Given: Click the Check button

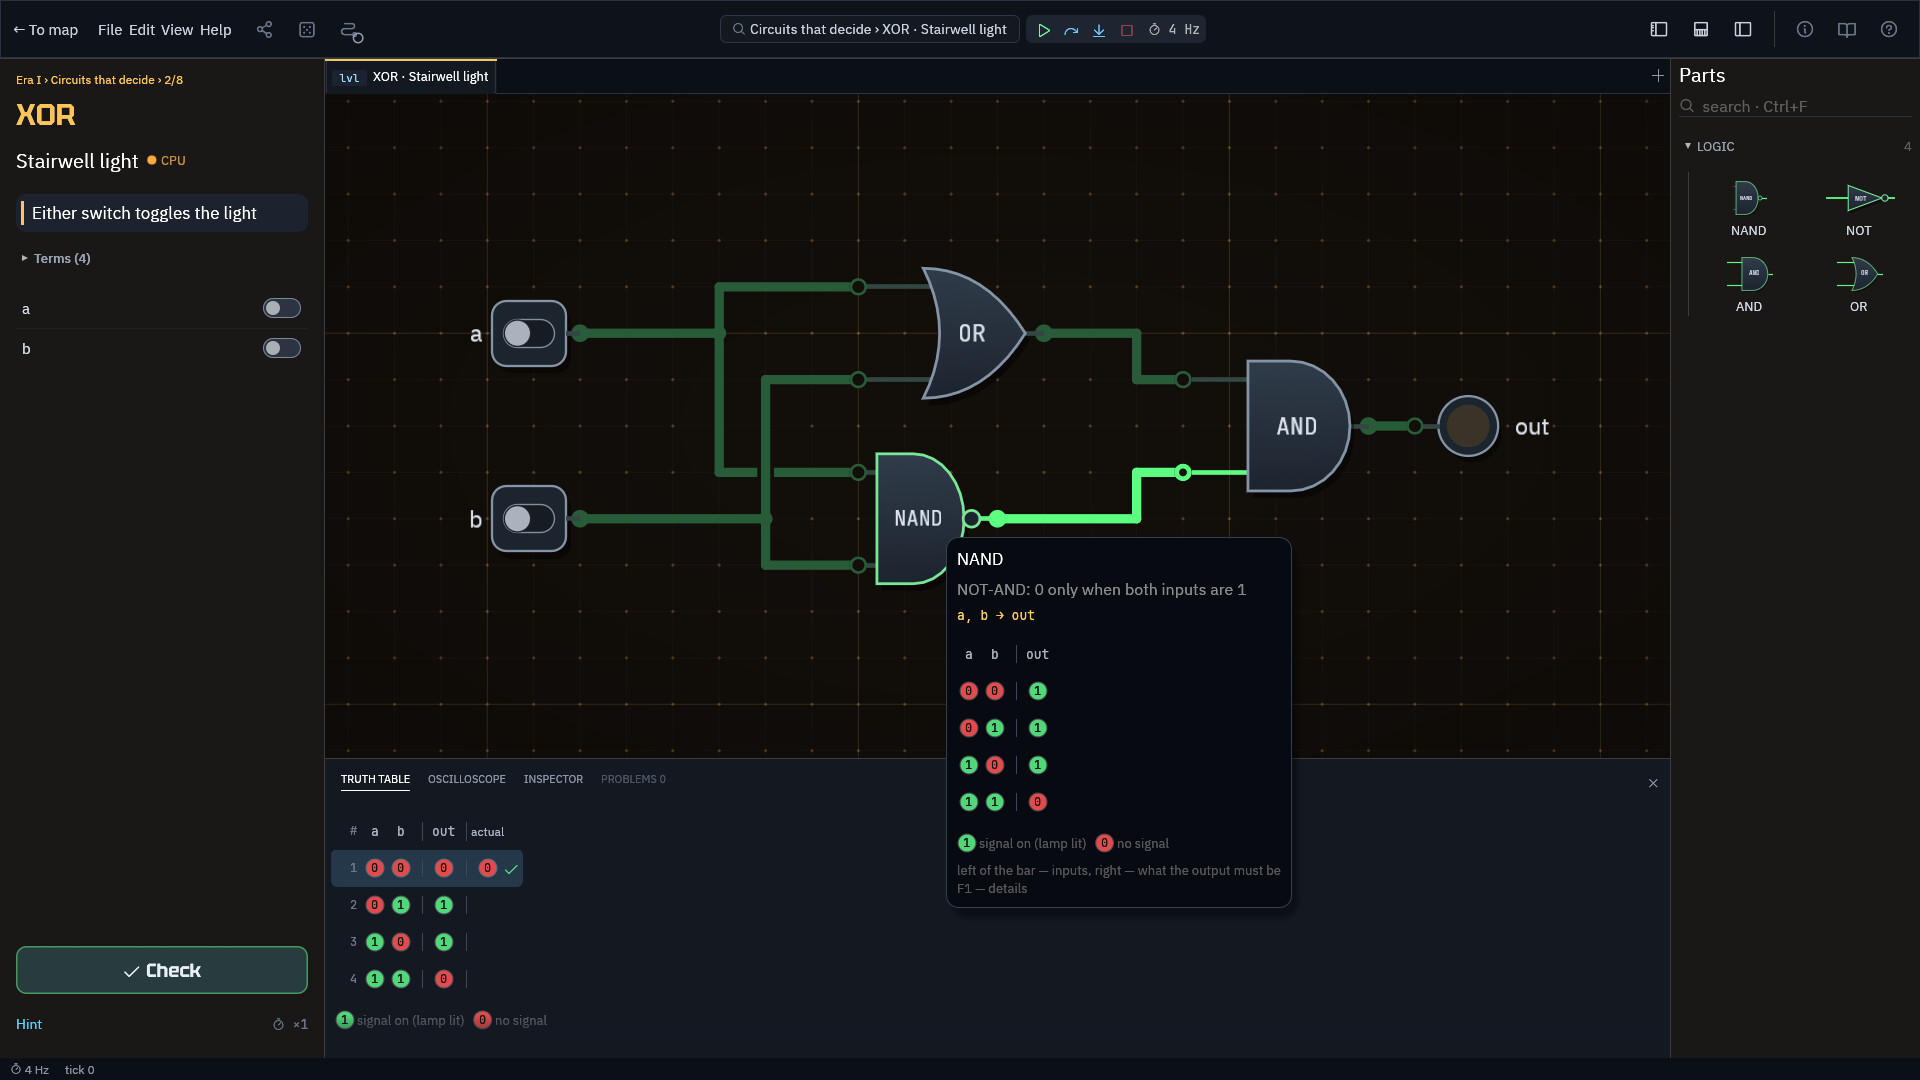Looking at the screenshot, I should pos(162,970).
